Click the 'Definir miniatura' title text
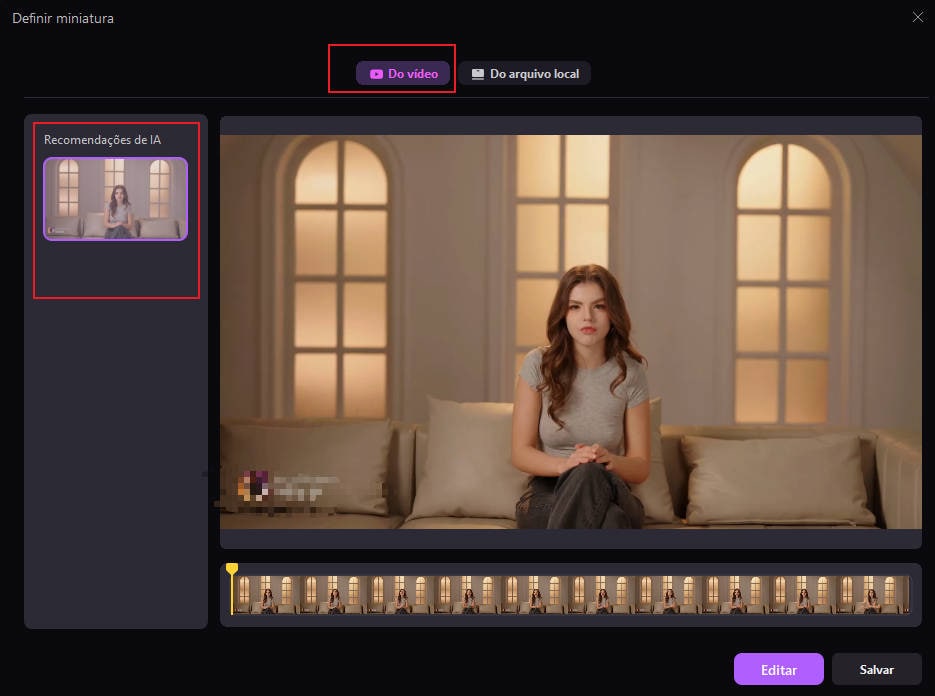This screenshot has width=935, height=696. click(63, 18)
